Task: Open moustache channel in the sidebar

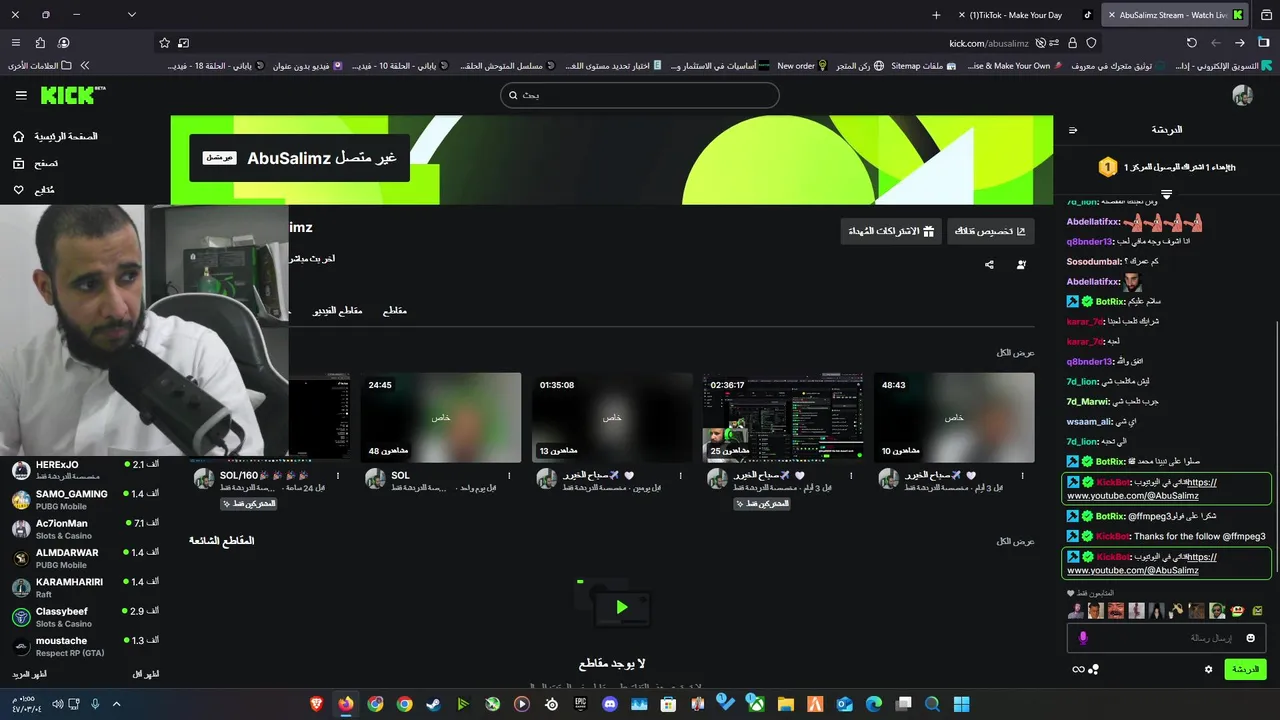Action: click(x=85, y=646)
